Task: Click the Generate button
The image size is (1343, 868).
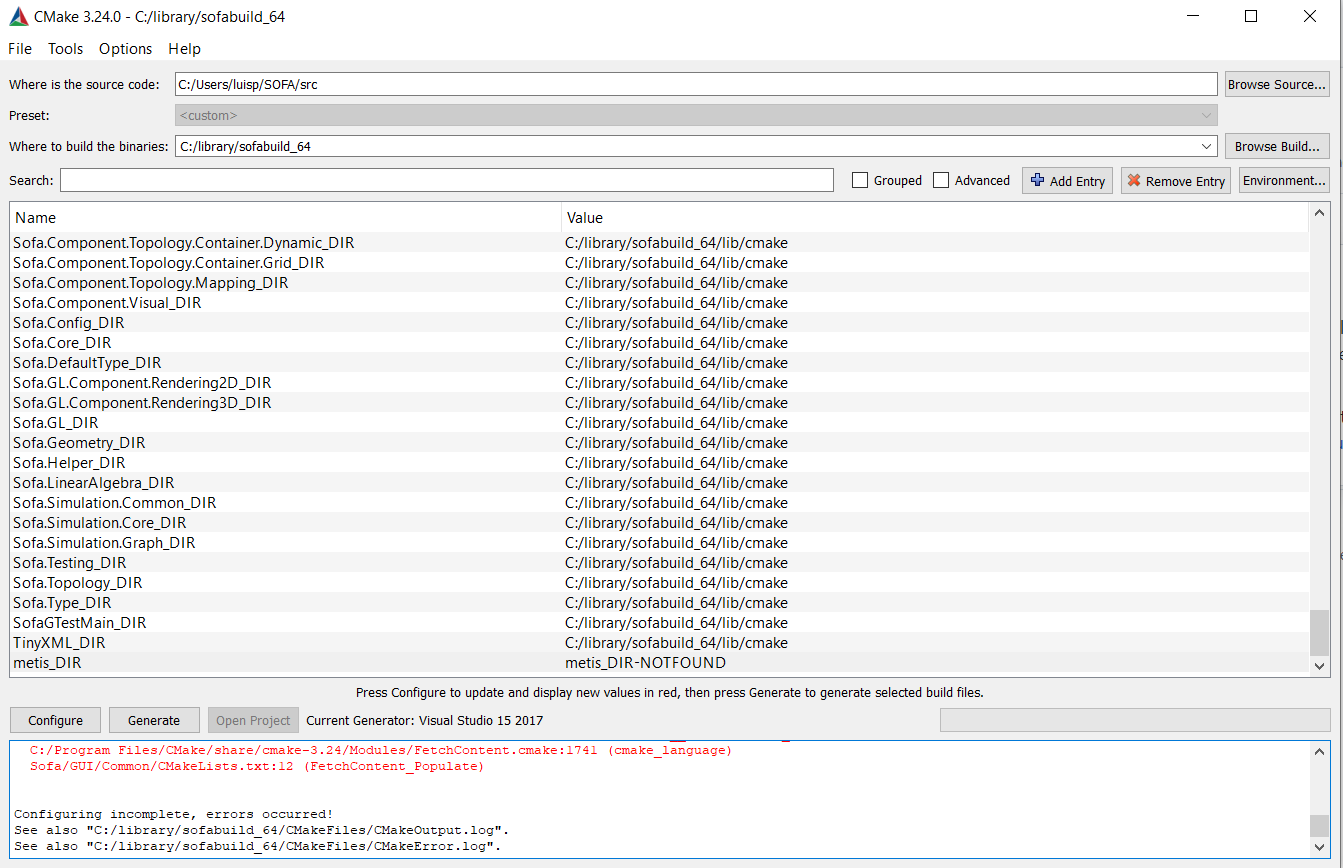Action: tap(154, 720)
